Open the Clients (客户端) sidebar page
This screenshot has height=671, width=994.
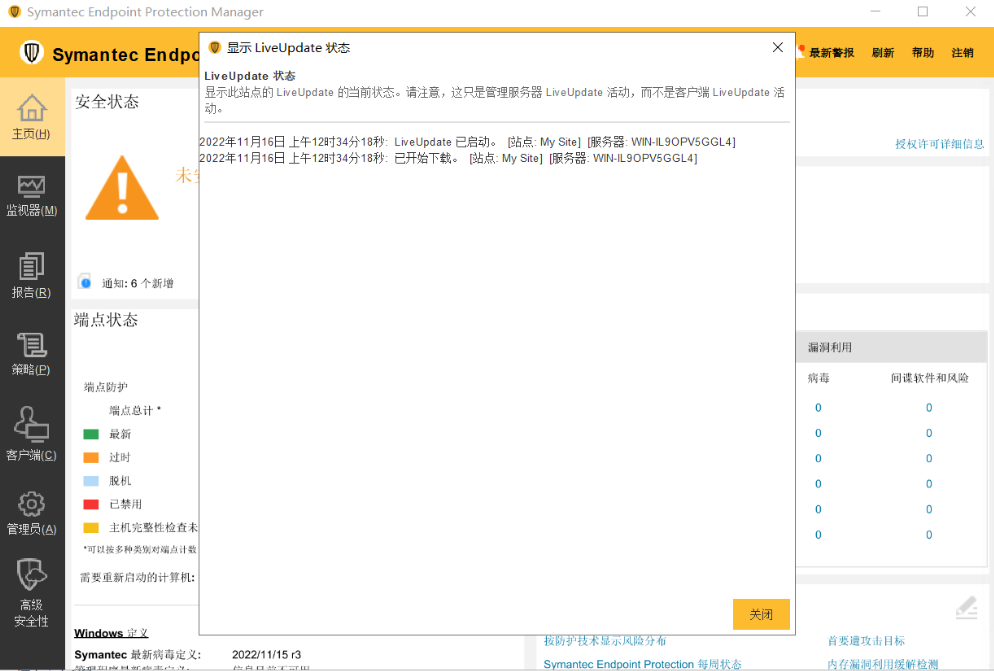[x=32, y=434]
